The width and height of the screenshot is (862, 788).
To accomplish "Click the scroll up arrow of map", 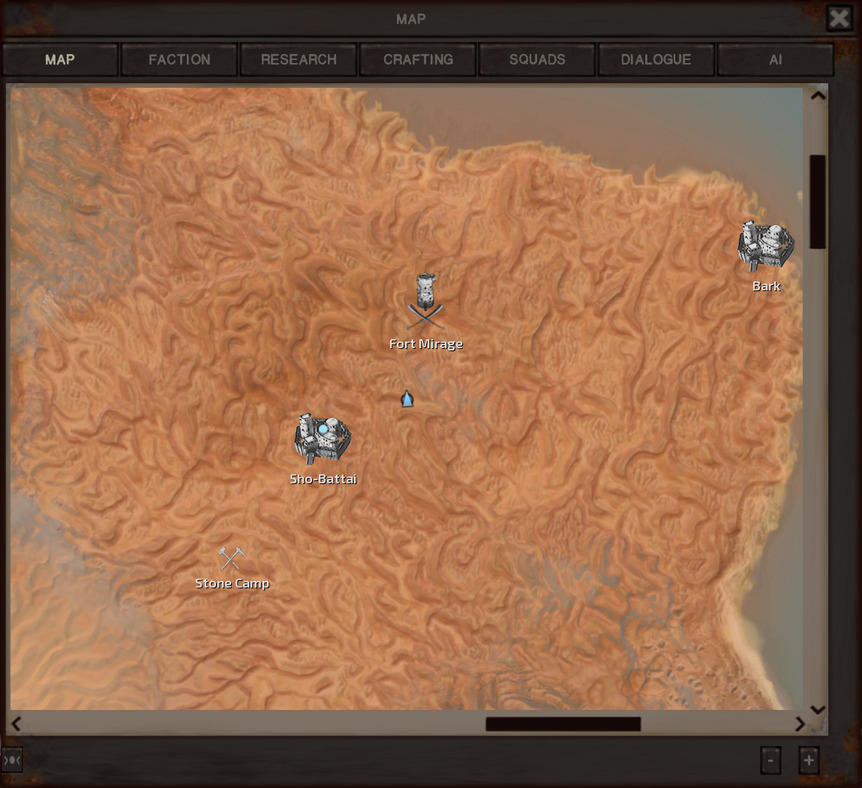I will coord(818,95).
